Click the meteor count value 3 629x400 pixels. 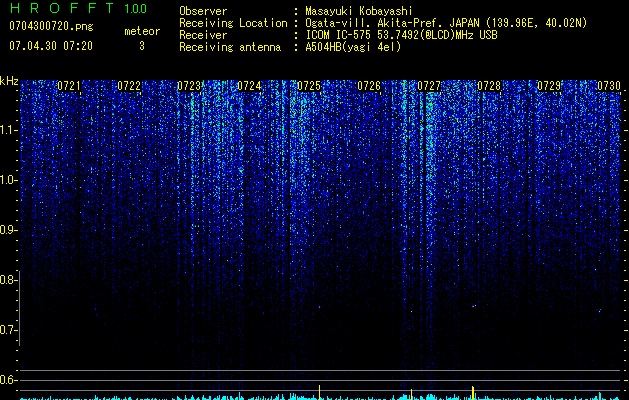pos(142,46)
